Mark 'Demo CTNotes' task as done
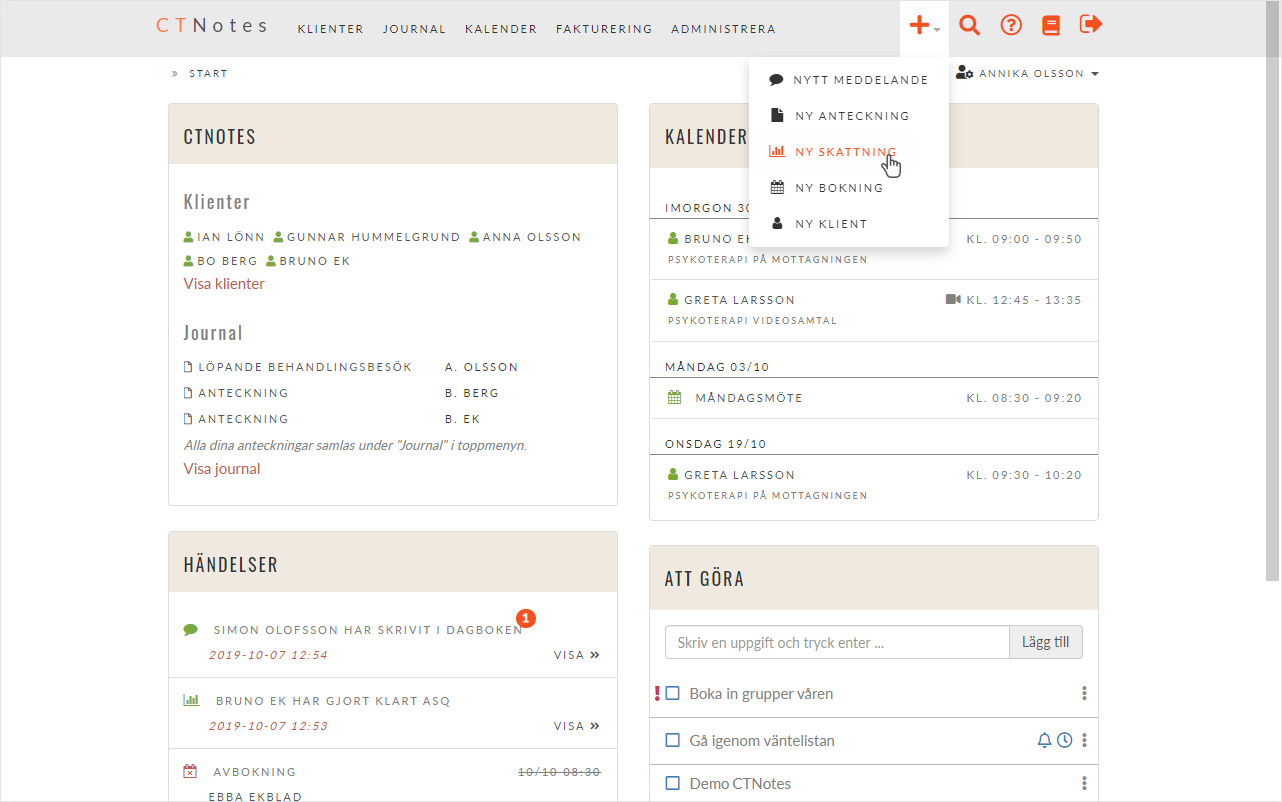The height and width of the screenshot is (802, 1282). [673, 783]
